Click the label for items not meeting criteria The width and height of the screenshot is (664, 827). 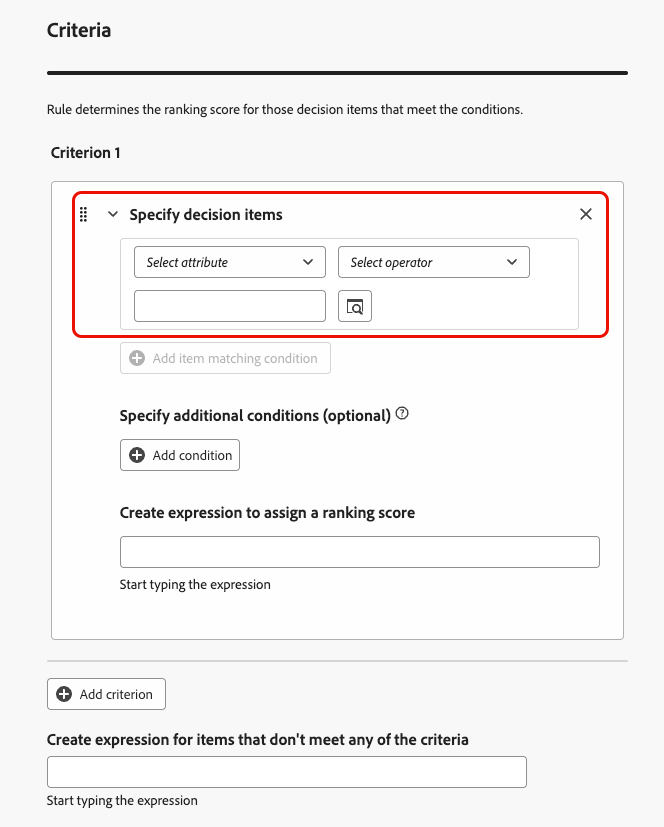point(257,739)
